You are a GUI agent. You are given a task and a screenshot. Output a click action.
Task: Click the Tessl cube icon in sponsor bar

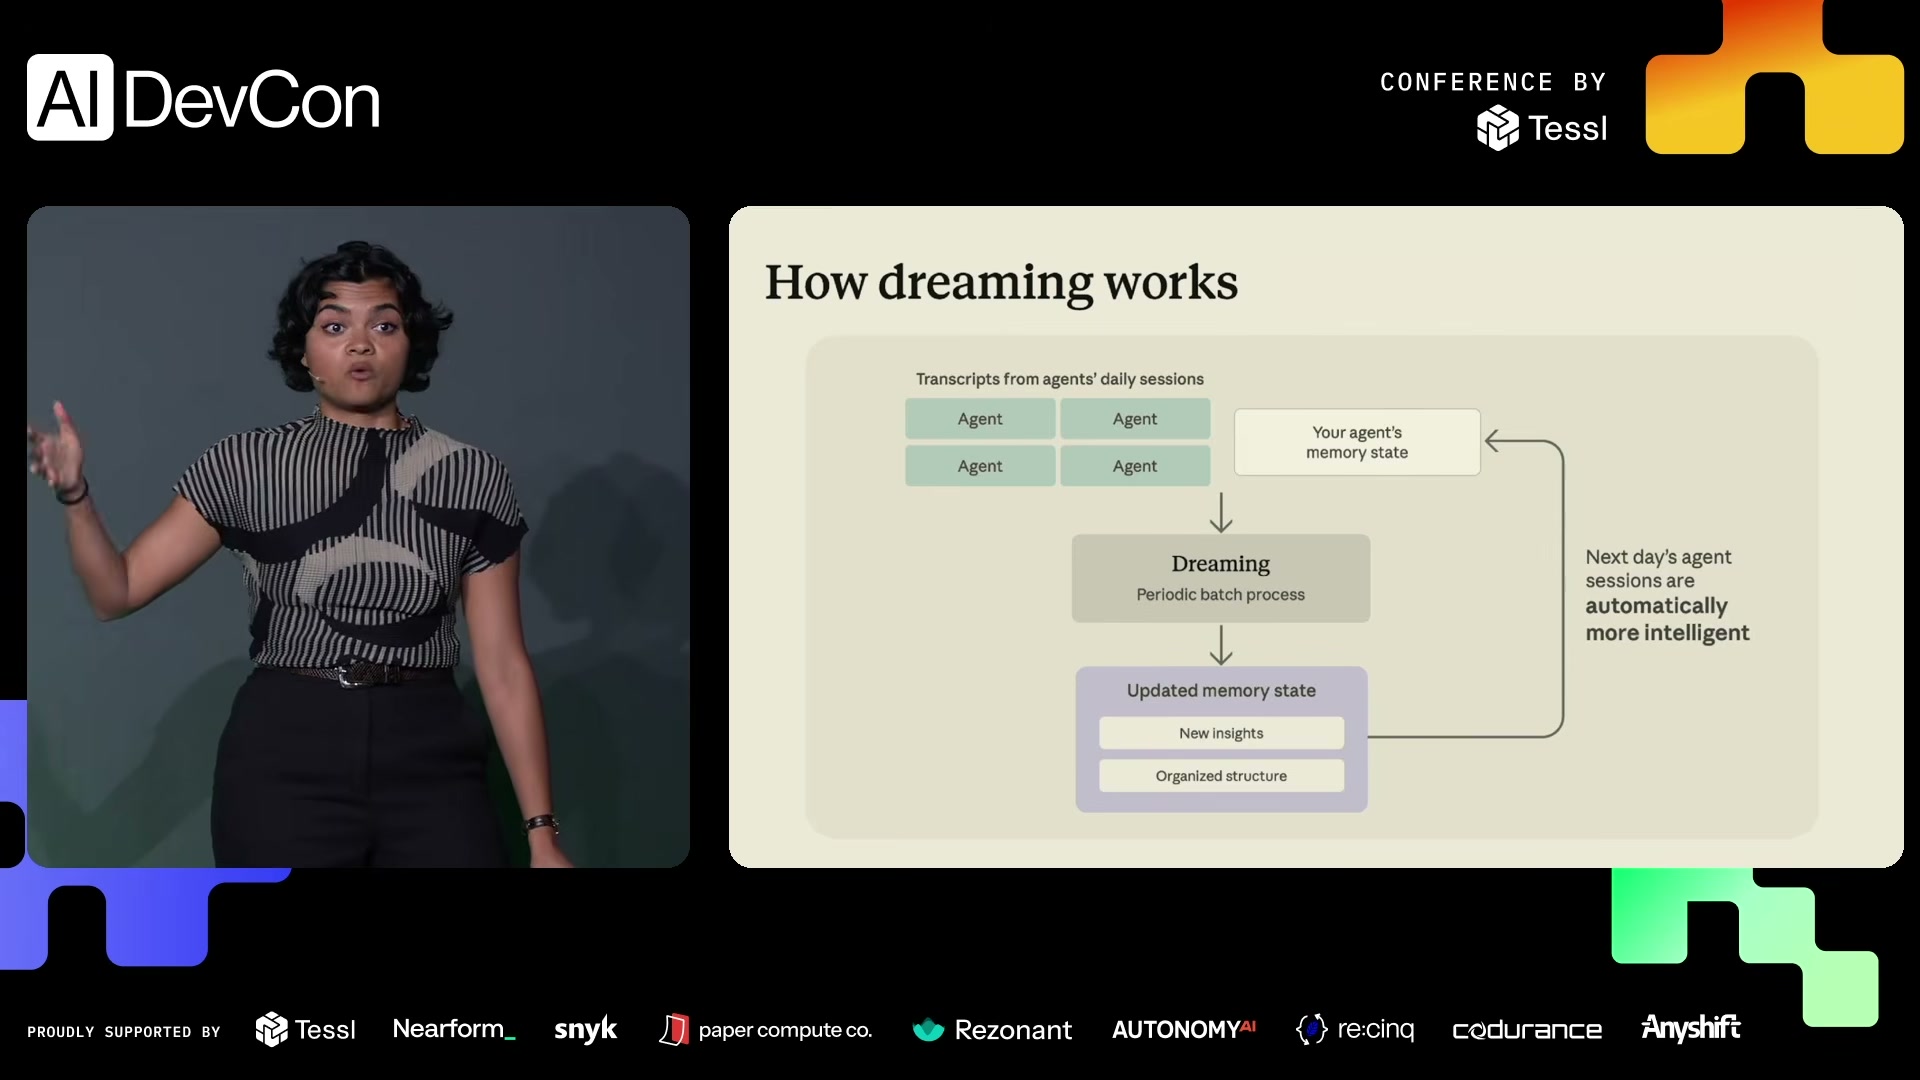coord(271,1029)
